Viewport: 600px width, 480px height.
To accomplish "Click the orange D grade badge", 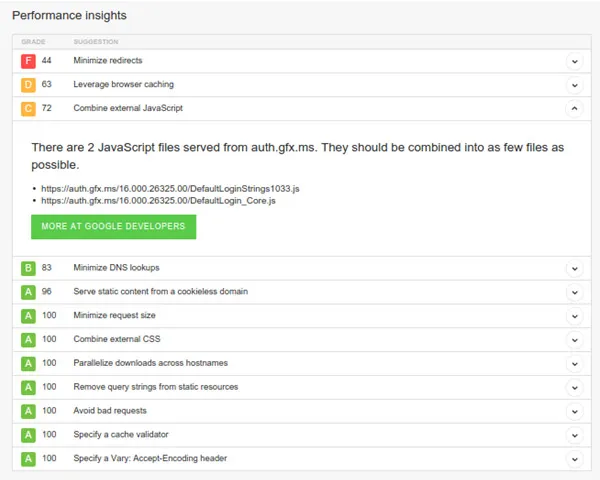I will pyautogui.click(x=28, y=84).
